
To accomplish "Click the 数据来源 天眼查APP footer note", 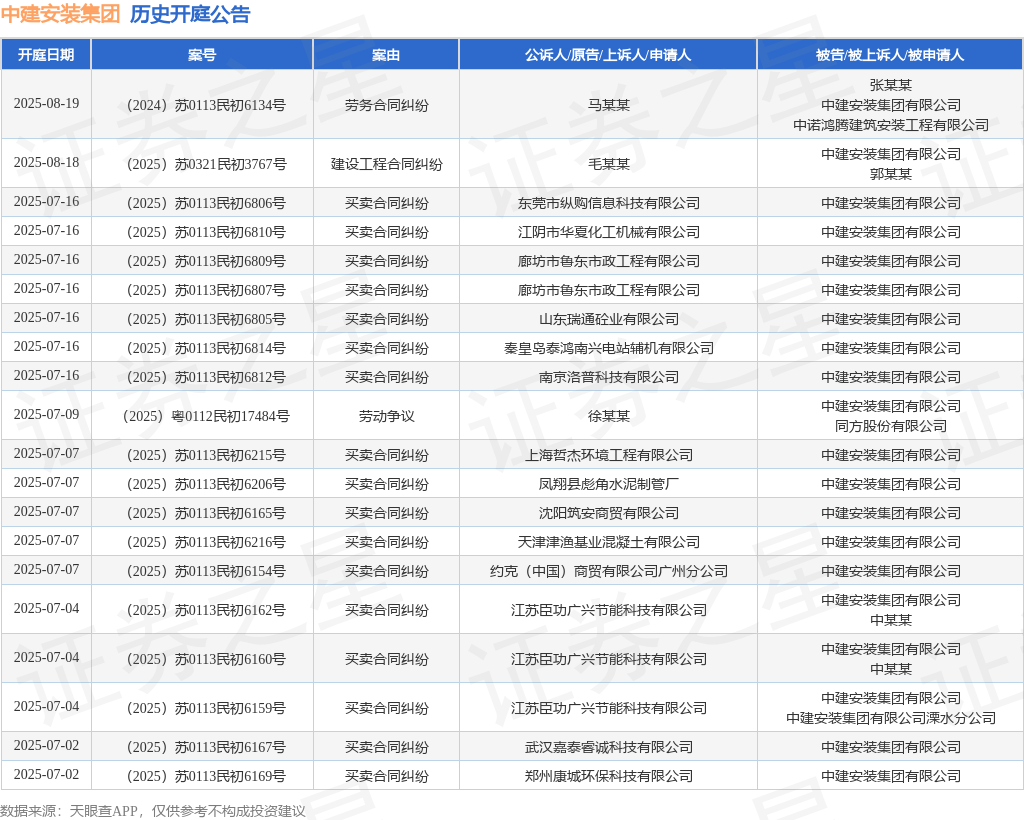I will (x=152, y=810).
